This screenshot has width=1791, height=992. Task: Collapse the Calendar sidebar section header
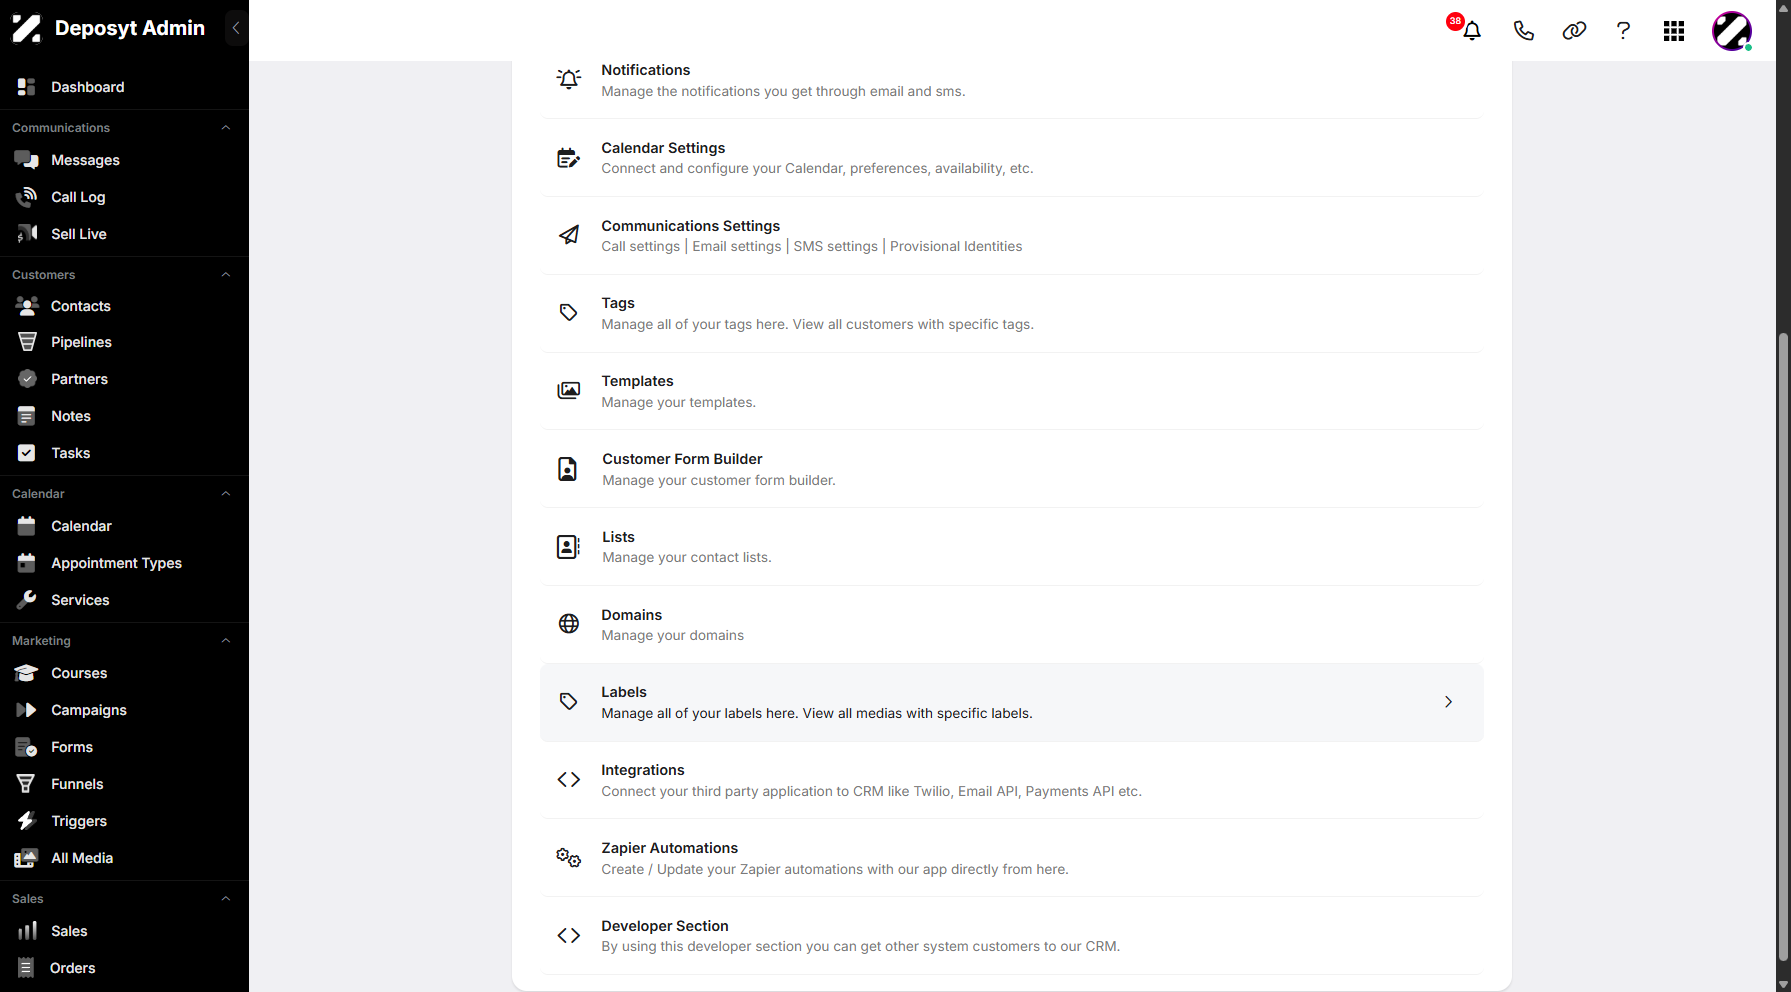tap(226, 494)
